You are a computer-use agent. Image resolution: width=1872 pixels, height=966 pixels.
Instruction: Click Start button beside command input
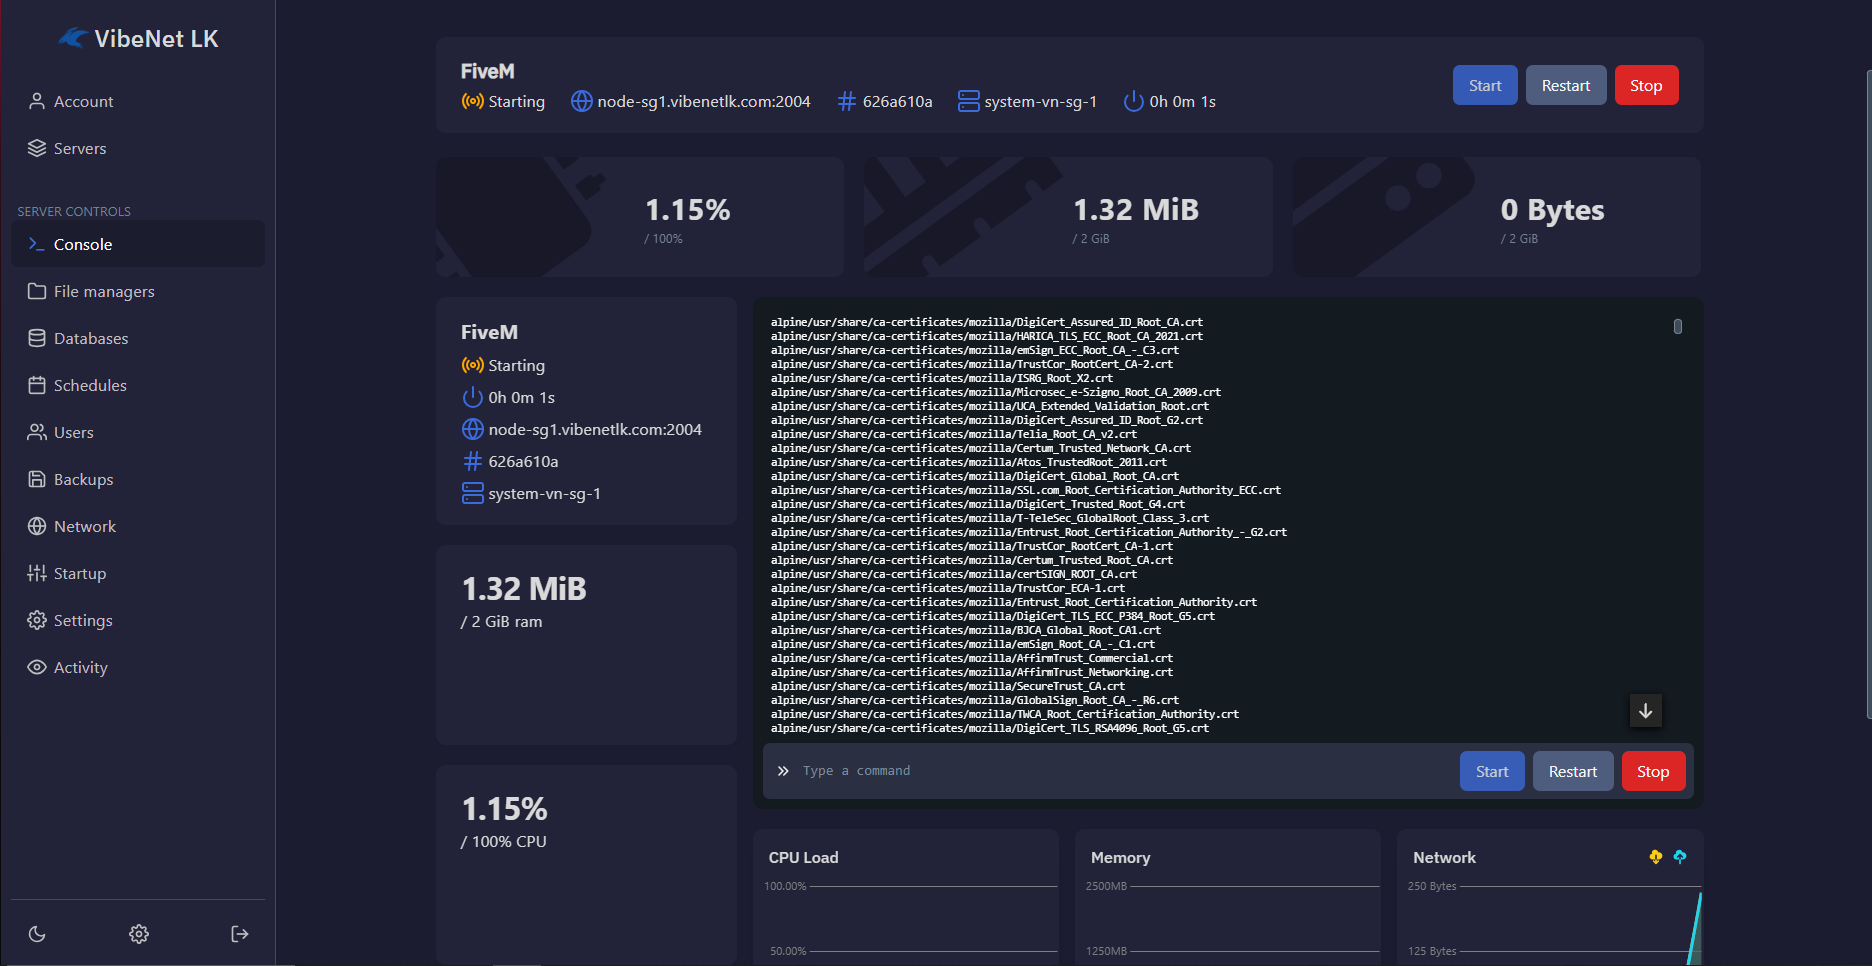pos(1492,771)
